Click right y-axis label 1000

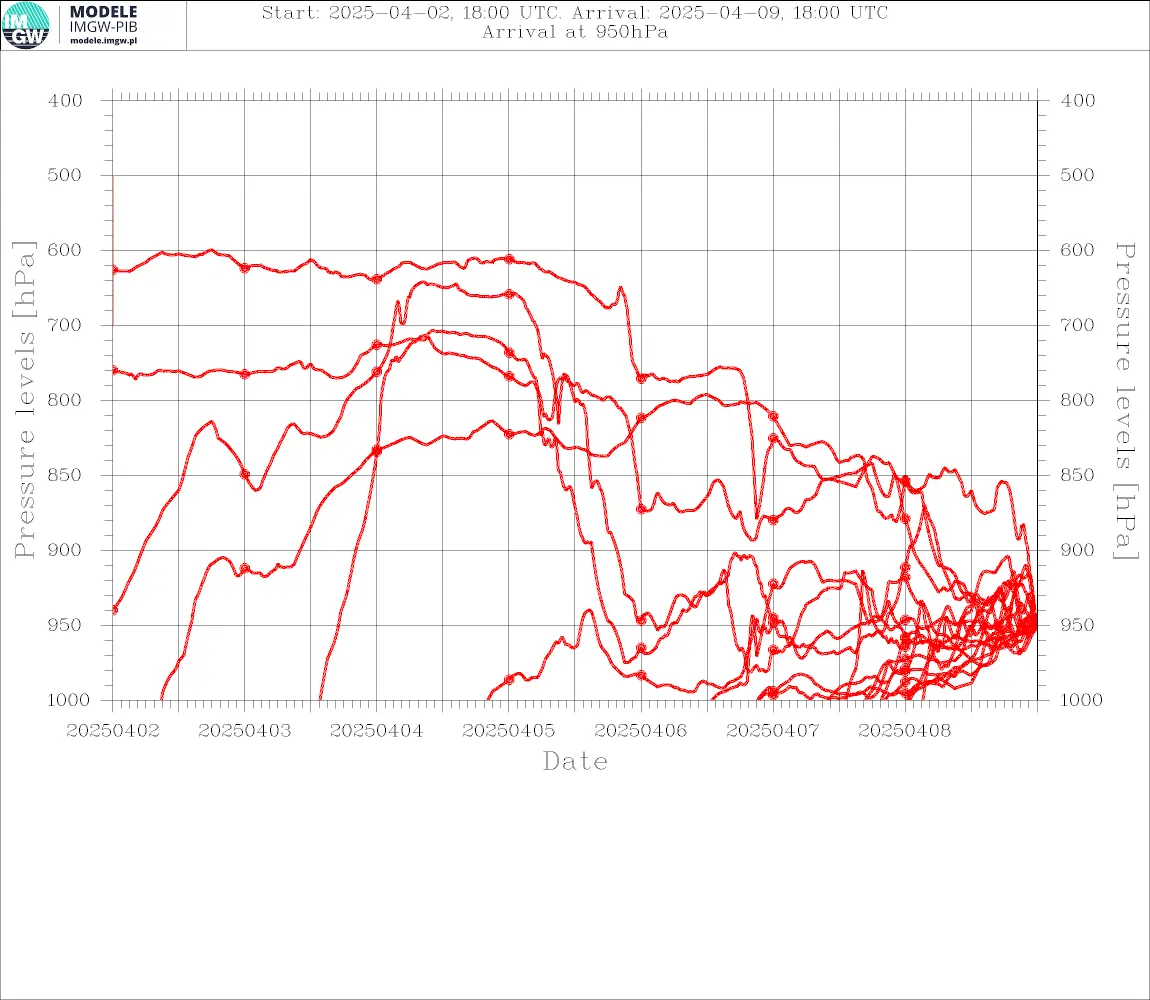point(1081,700)
